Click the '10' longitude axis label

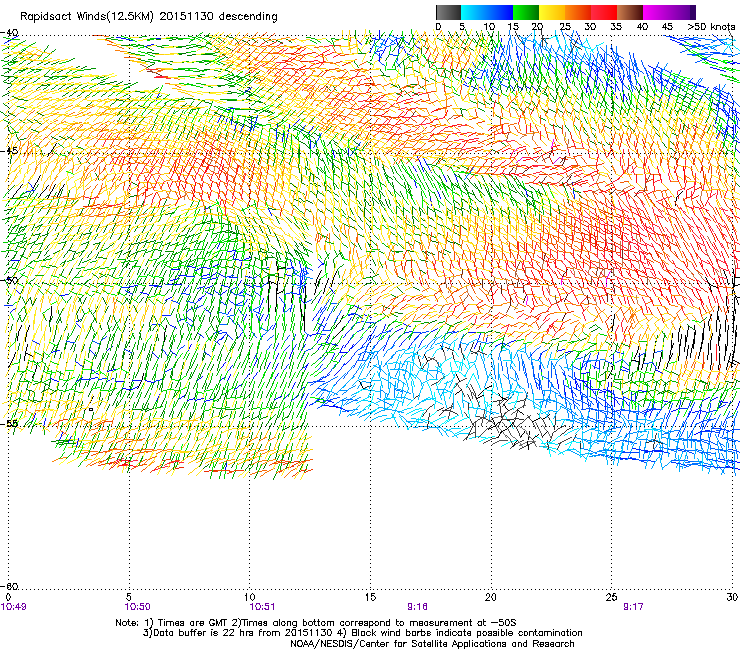click(x=249, y=597)
